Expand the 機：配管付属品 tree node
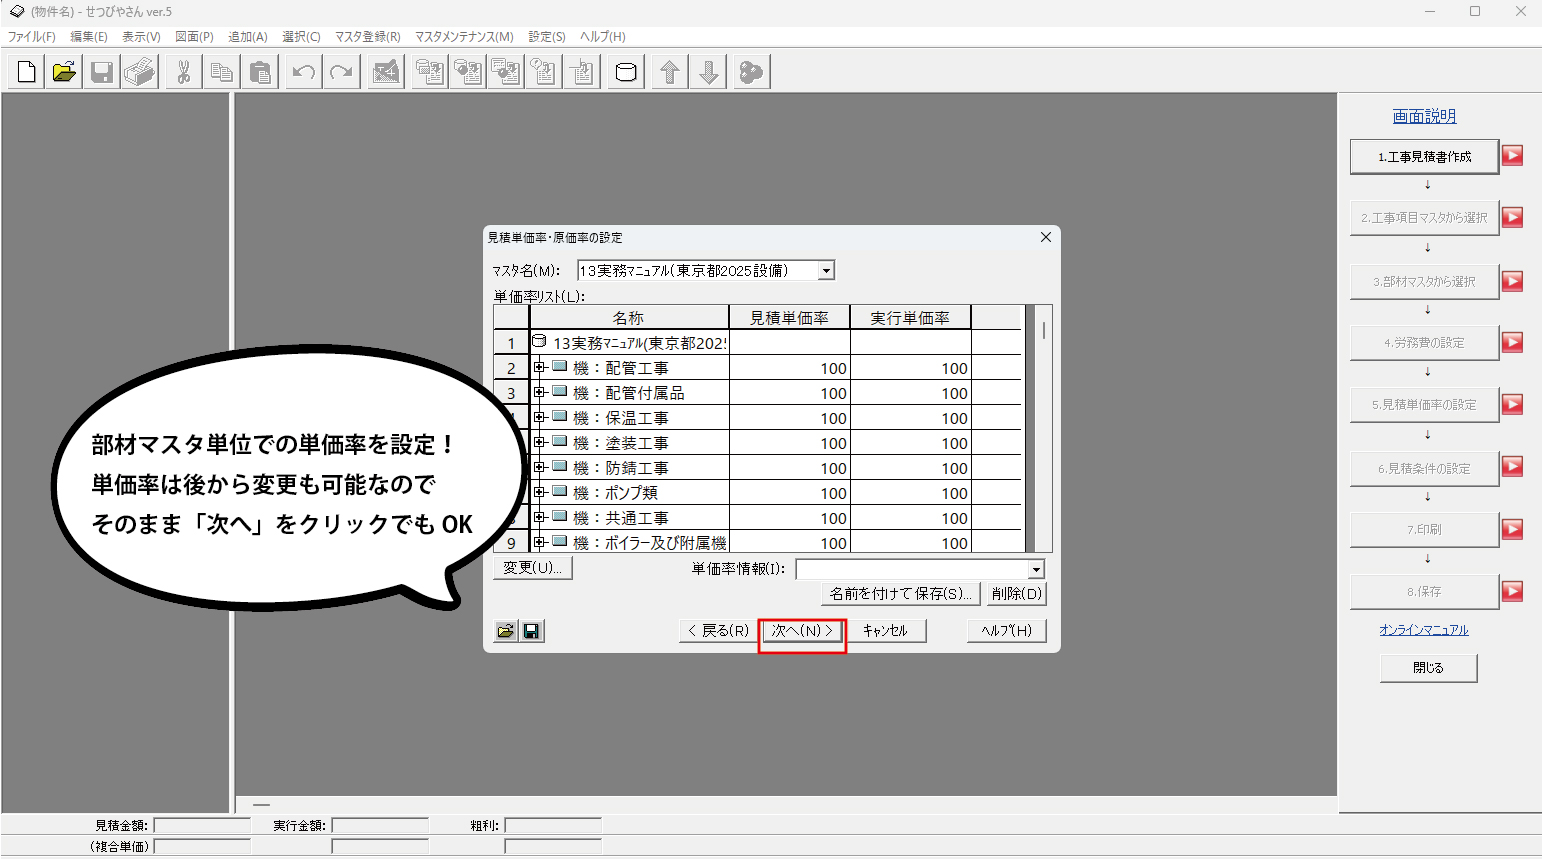This screenshot has height=861, width=1542. click(539, 392)
